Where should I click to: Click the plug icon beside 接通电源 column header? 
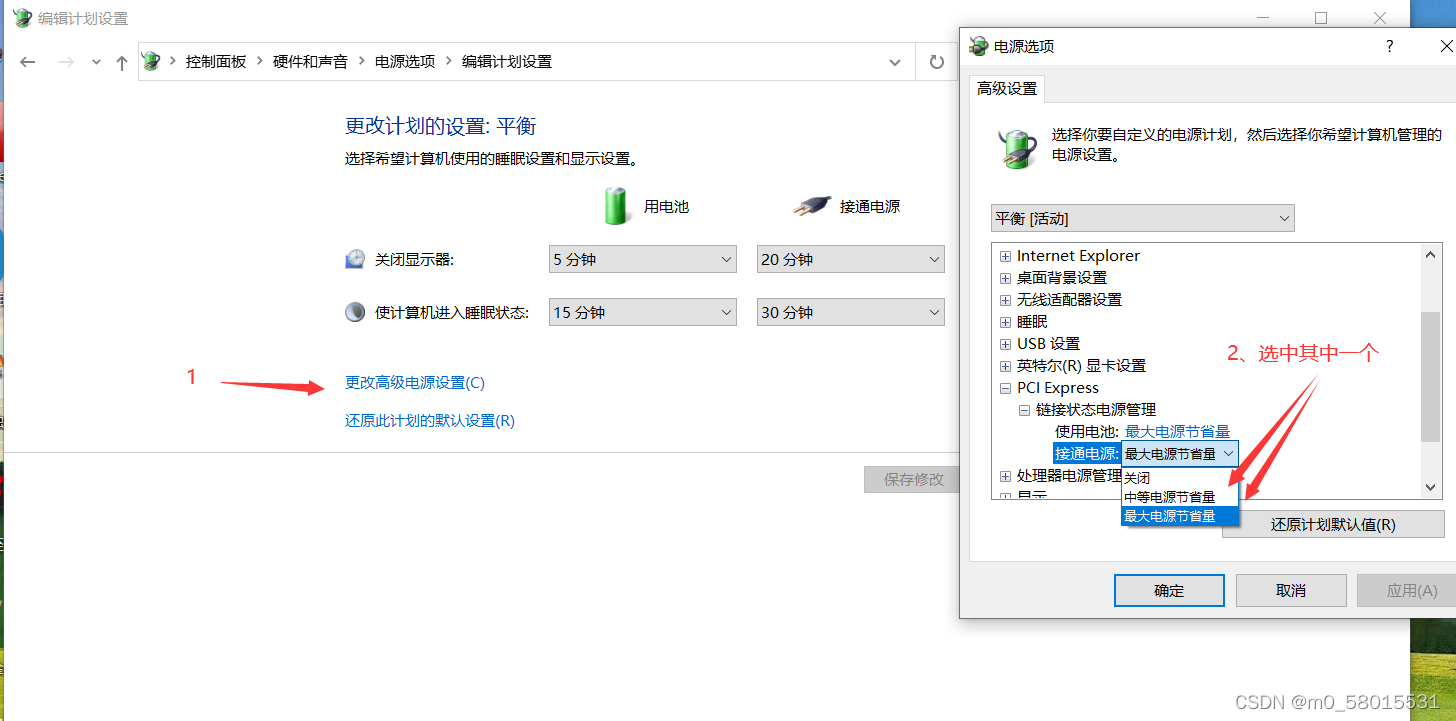[x=812, y=206]
